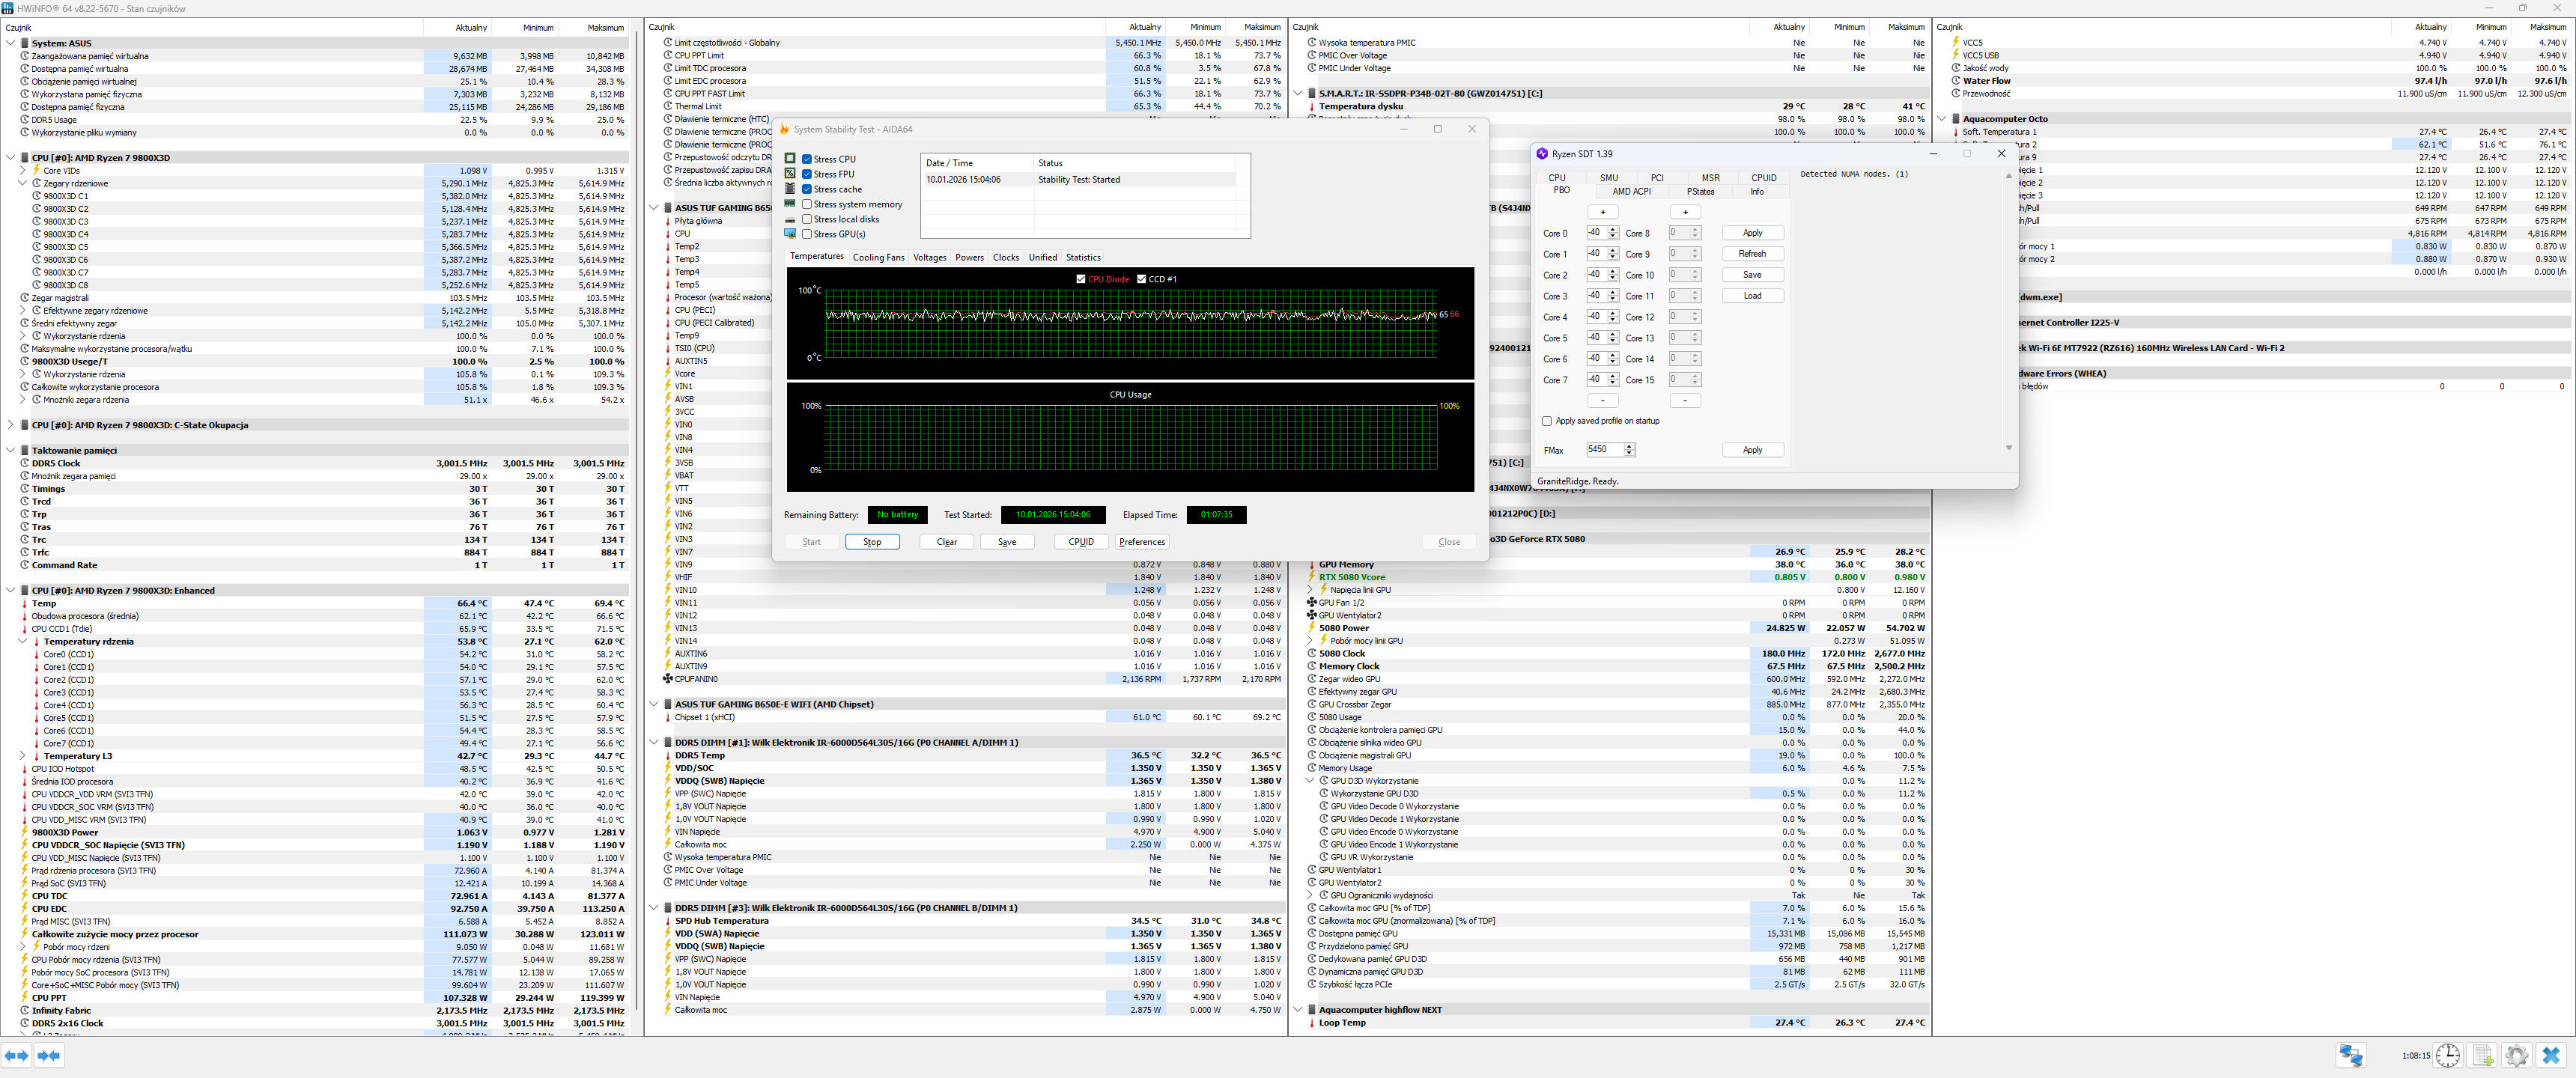Toggle Stress GPU(s) checkbox
The image size is (2576, 1078).
point(807,234)
